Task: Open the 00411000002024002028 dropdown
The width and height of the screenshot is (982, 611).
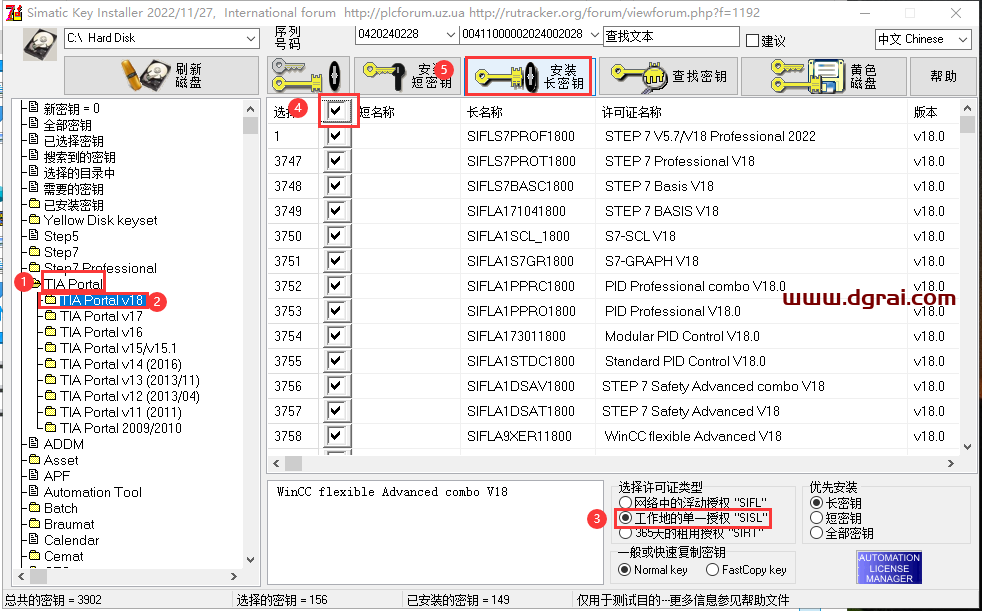Action: pyautogui.click(x=594, y=34)
